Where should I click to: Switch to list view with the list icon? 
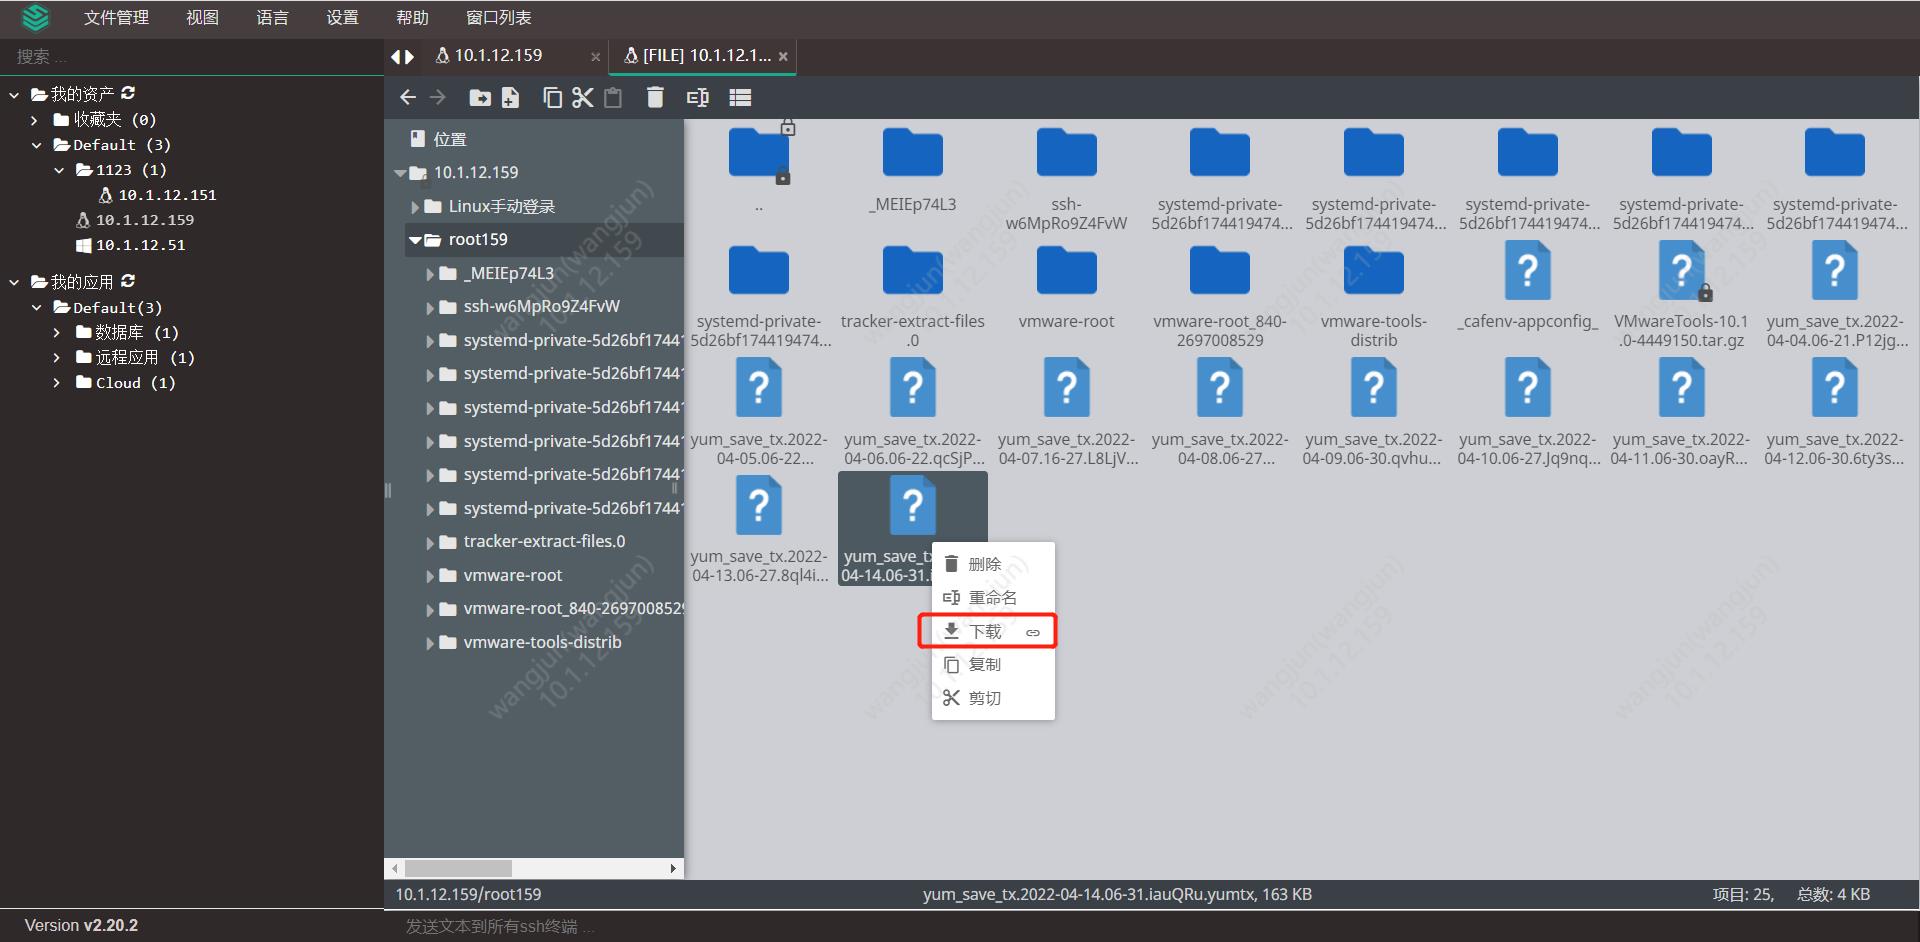coord(740,97)
